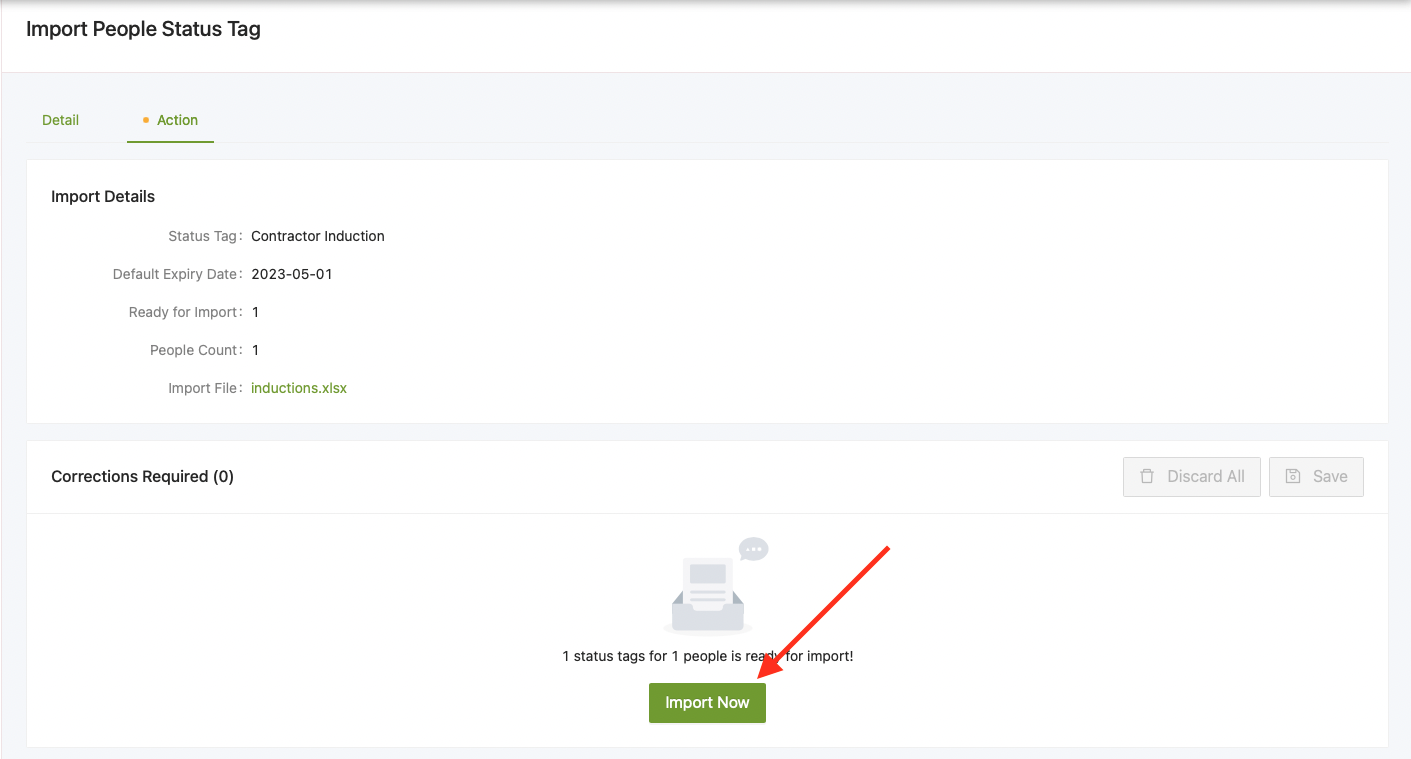Click the 2023-05-01 default expiry date
The height and width of the screenshot is (759, 1411).
tap(291, 274)
